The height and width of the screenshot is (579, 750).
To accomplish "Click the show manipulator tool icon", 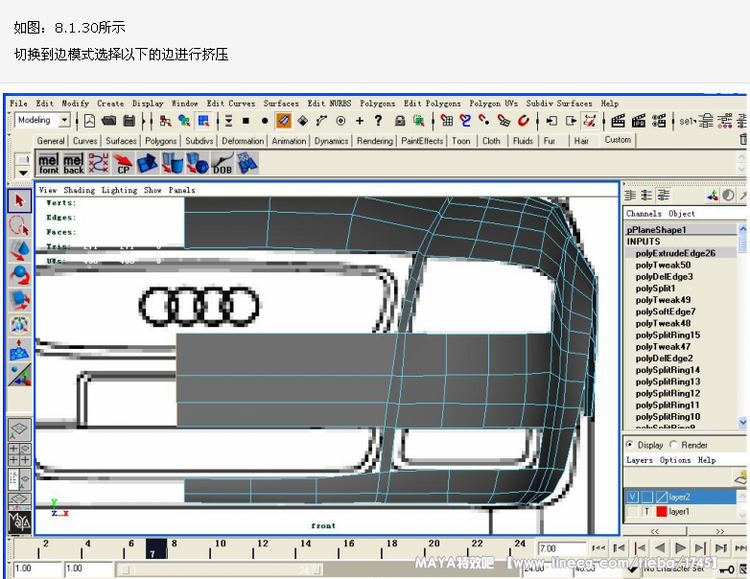I will [x=20, y=375].
